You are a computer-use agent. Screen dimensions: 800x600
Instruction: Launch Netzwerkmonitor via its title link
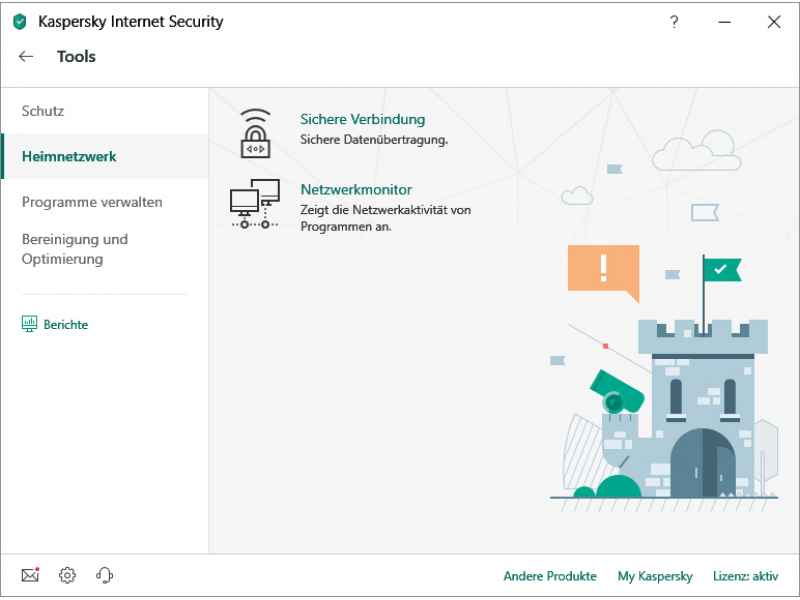tap(356, 189)
